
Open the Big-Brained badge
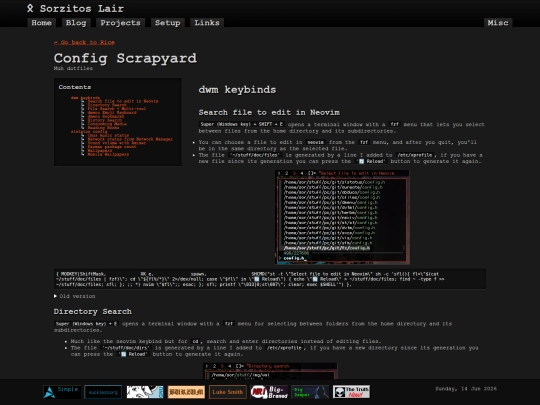point(269,392)
